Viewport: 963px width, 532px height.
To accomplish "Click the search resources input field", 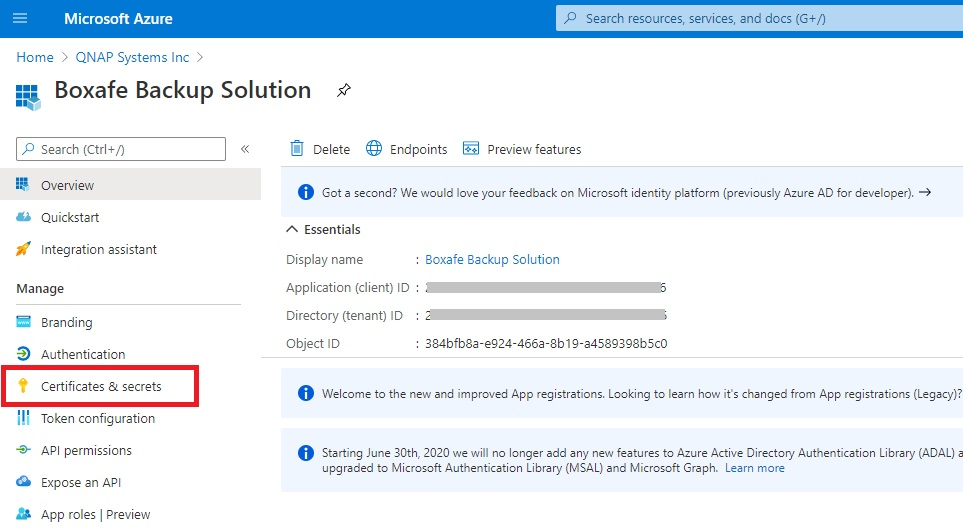I will 759,18.
